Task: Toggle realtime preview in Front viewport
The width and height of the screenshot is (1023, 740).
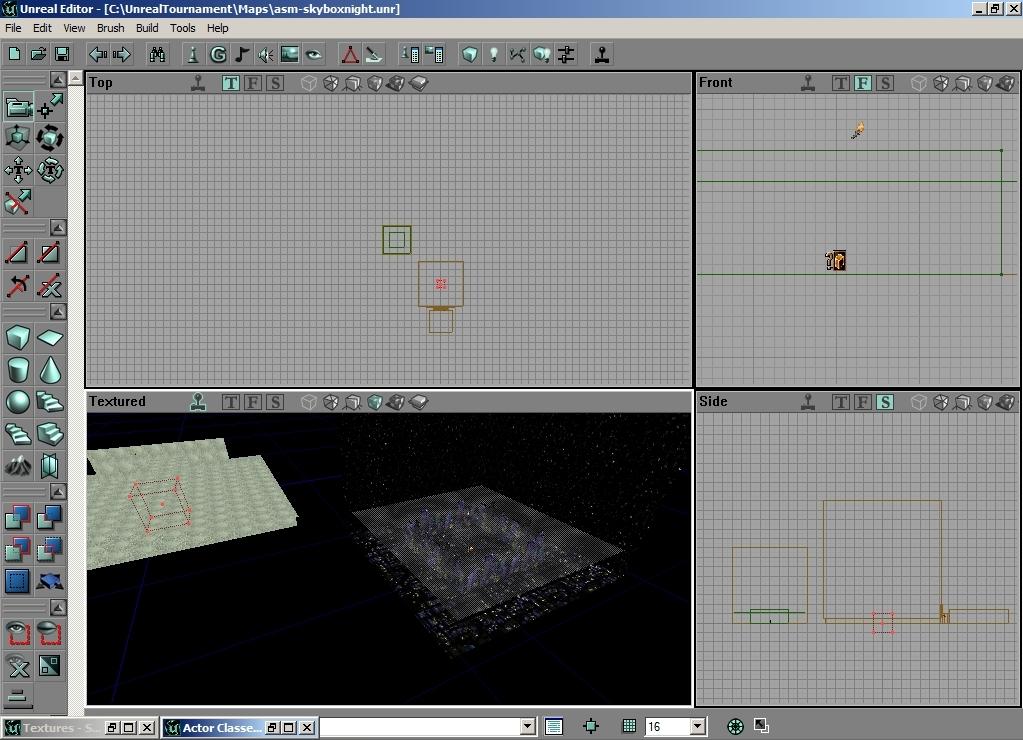Action: [x=807, y=83]
